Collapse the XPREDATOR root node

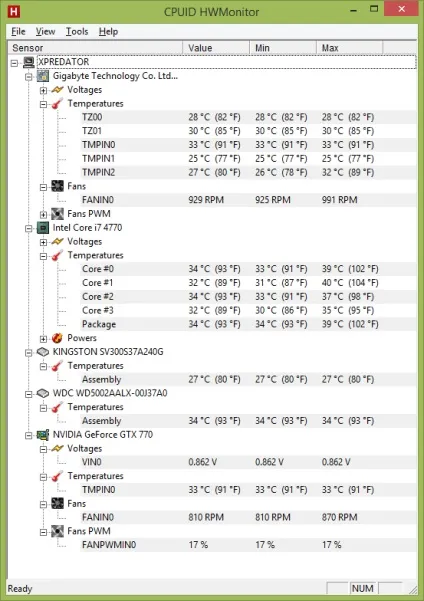(x=15, y=63)
